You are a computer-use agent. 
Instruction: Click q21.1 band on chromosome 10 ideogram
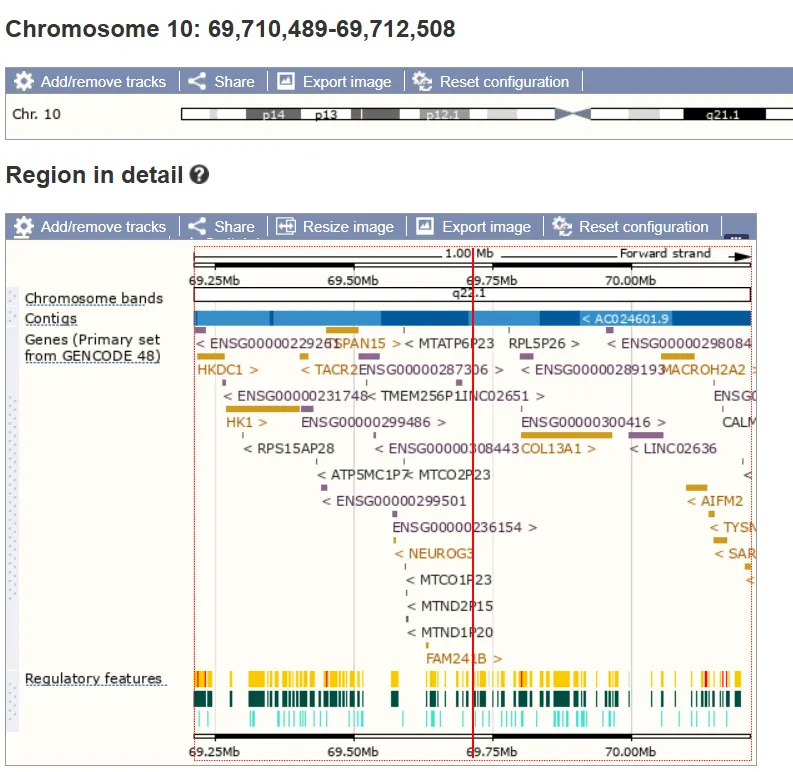724,114
